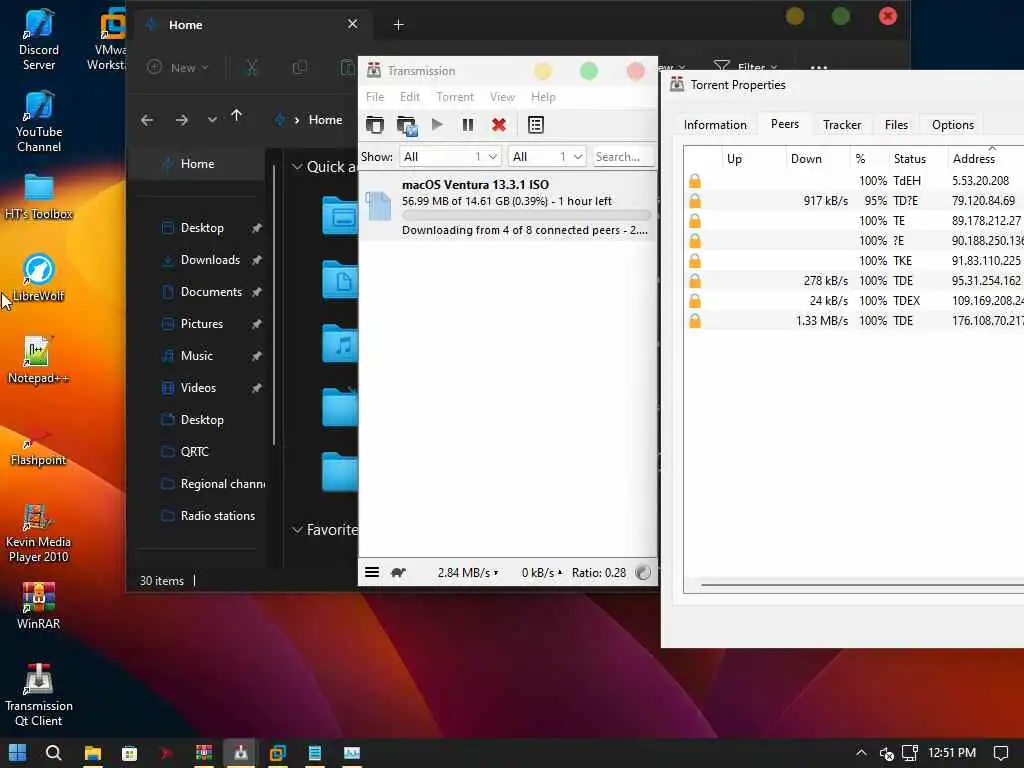This screenshot has width=1024, height=768.
Task: Click Ratio: 0.28 in status bar
Action: (x=599, y=572)
